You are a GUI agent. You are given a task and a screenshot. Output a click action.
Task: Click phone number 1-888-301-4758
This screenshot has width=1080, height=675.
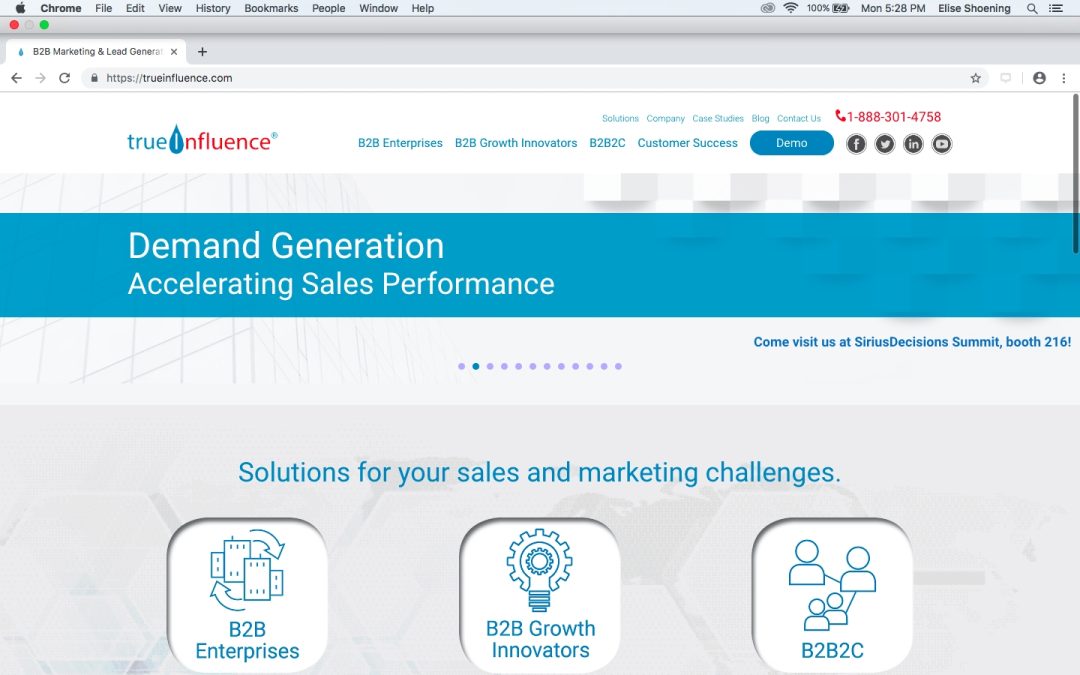(893, 117)
